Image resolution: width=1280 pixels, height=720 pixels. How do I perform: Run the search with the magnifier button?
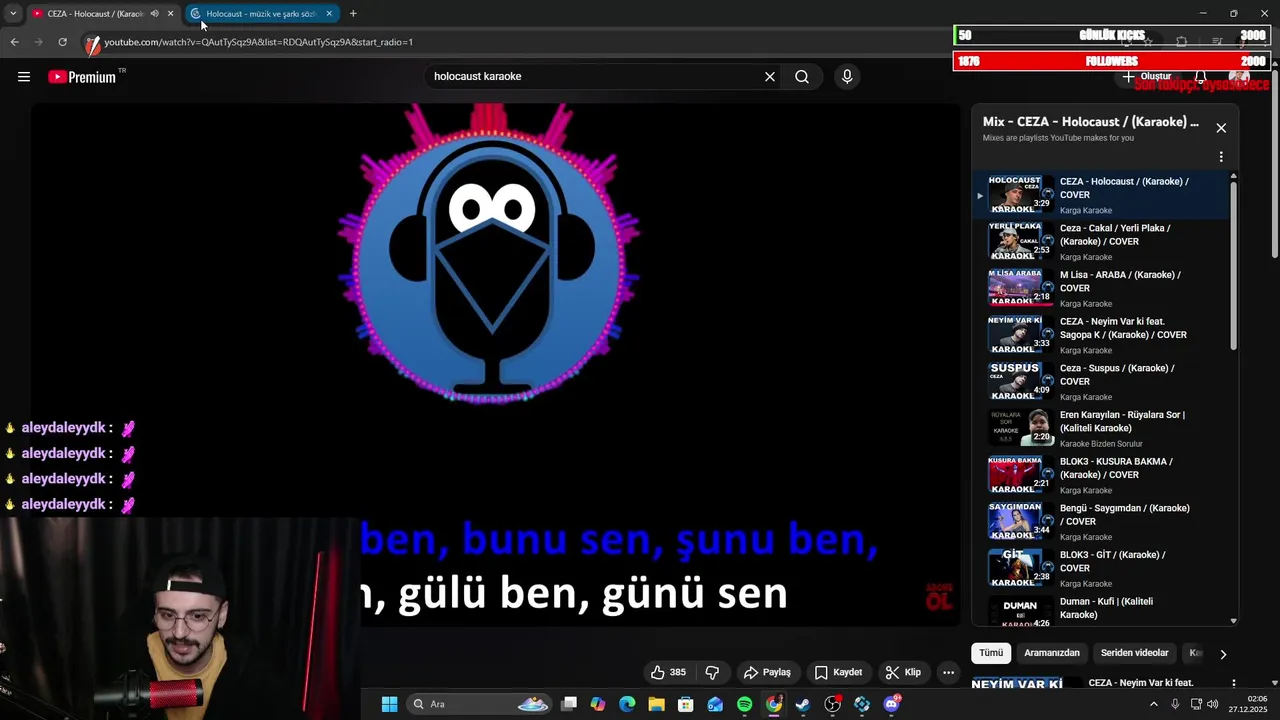tap(802, 77)
